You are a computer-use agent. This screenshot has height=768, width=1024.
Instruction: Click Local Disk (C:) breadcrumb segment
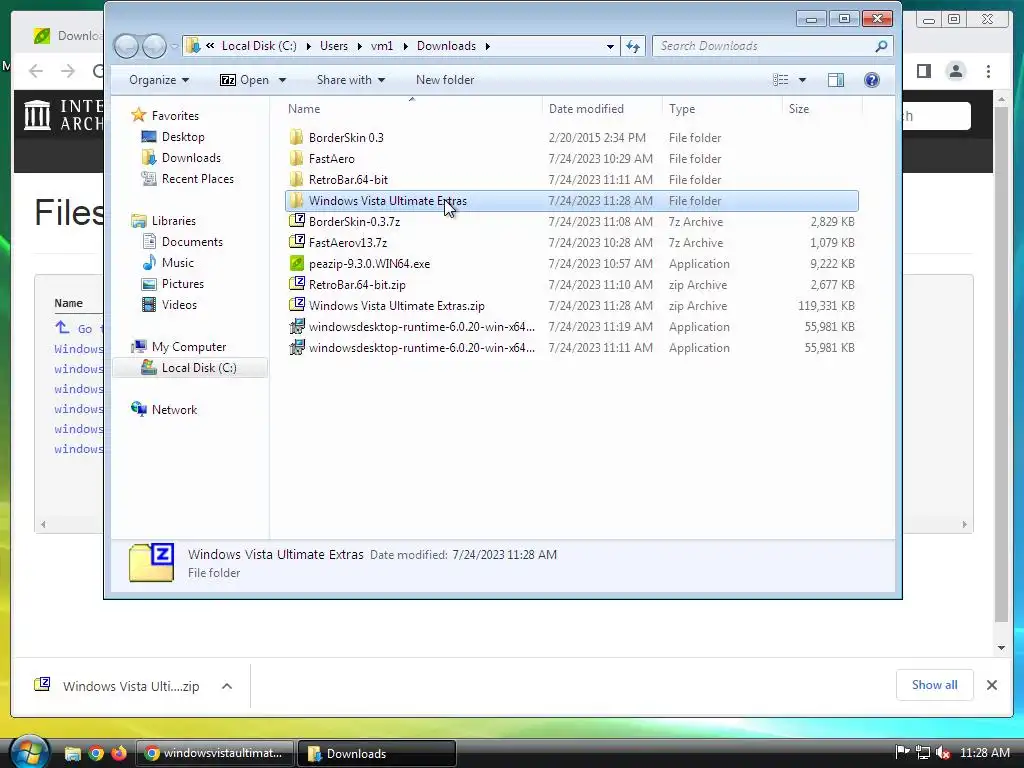coord(259,46)
